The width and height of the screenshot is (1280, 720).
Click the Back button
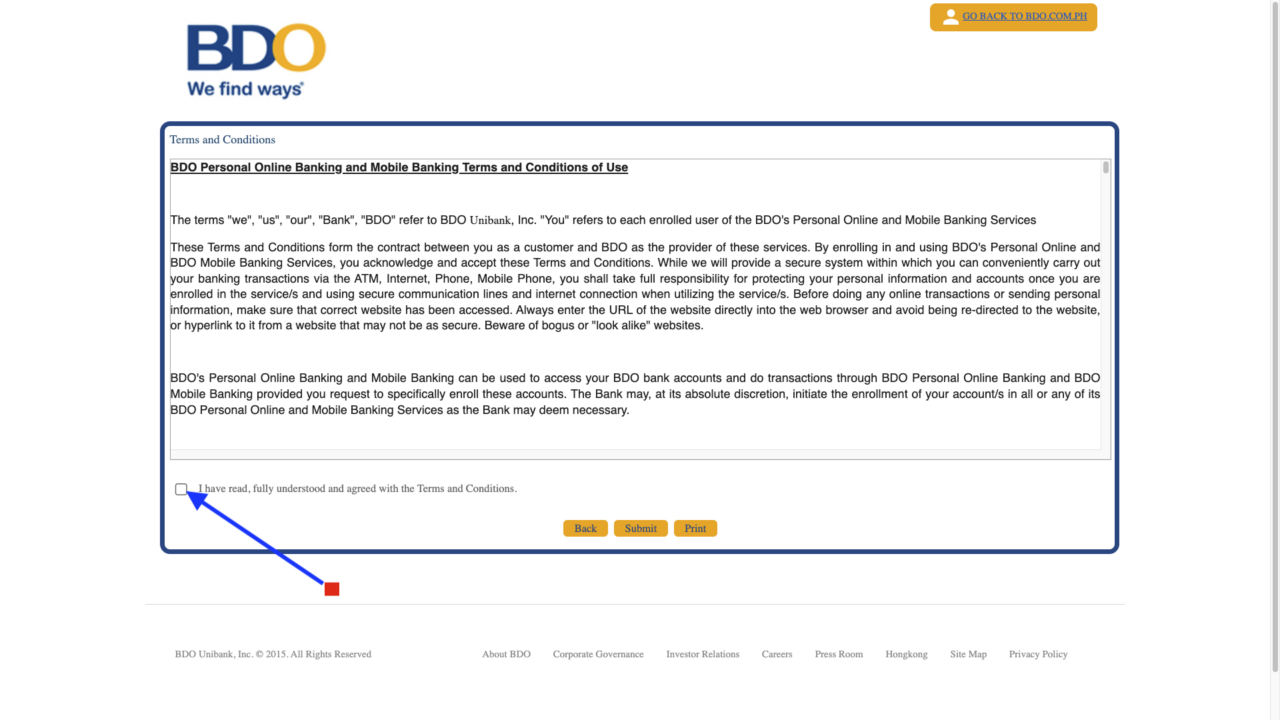pos(585,528)
